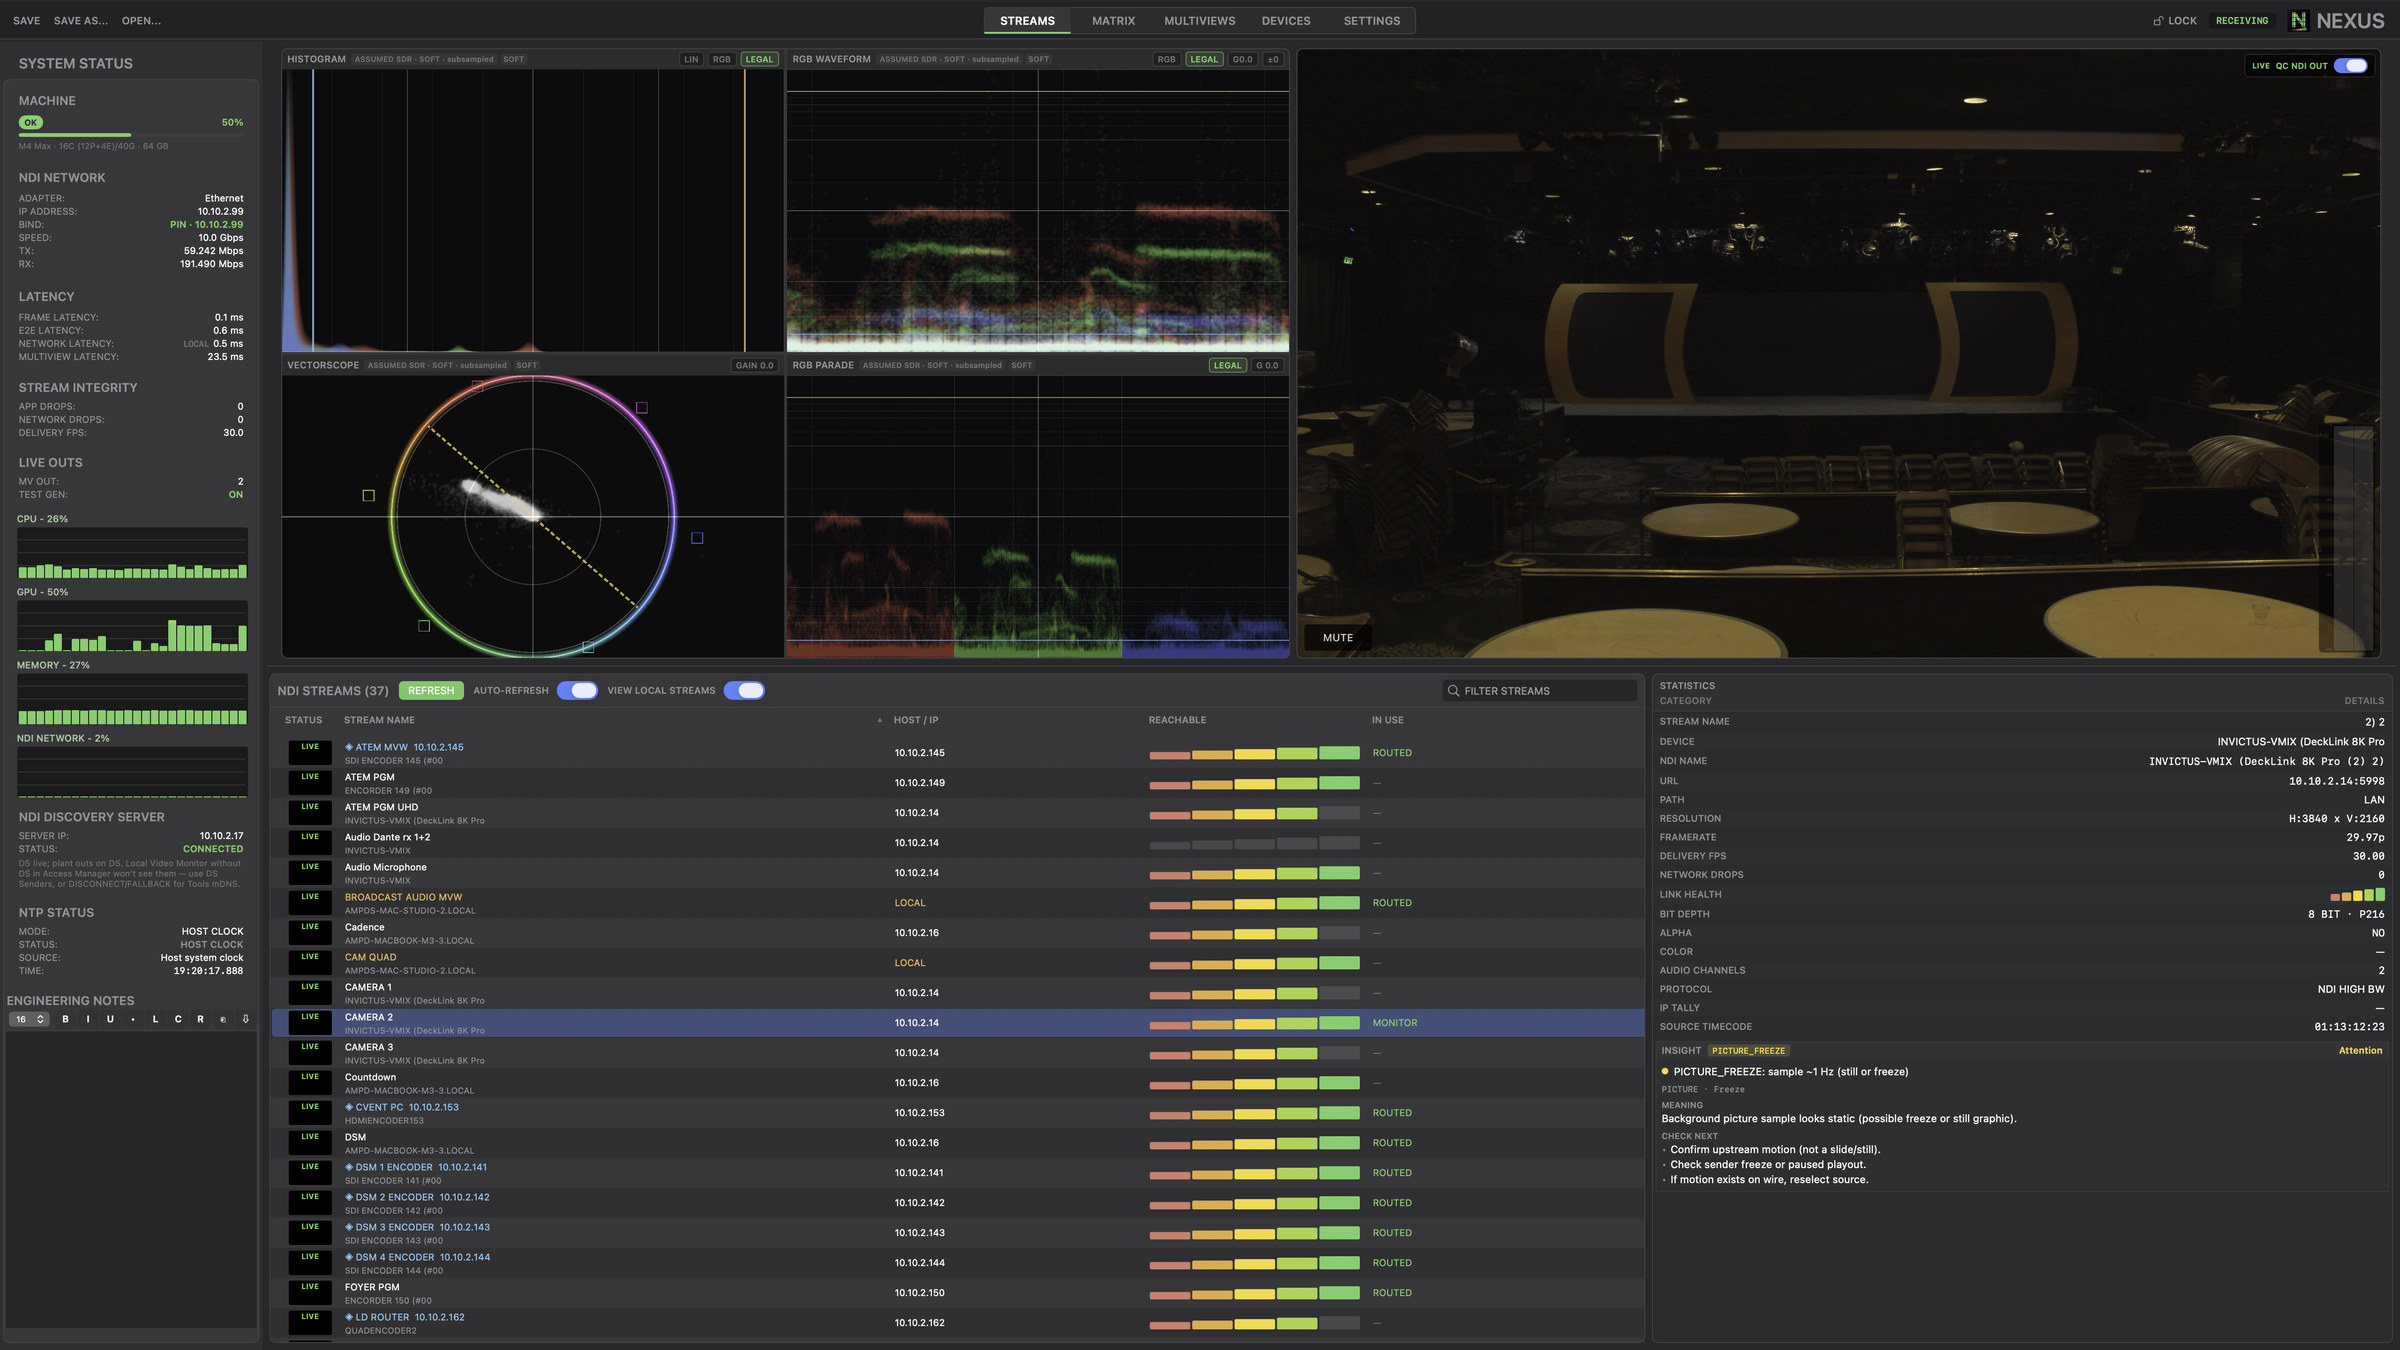Toggle bold in Engineering Notes toolbar

[x=65, y=1019]
